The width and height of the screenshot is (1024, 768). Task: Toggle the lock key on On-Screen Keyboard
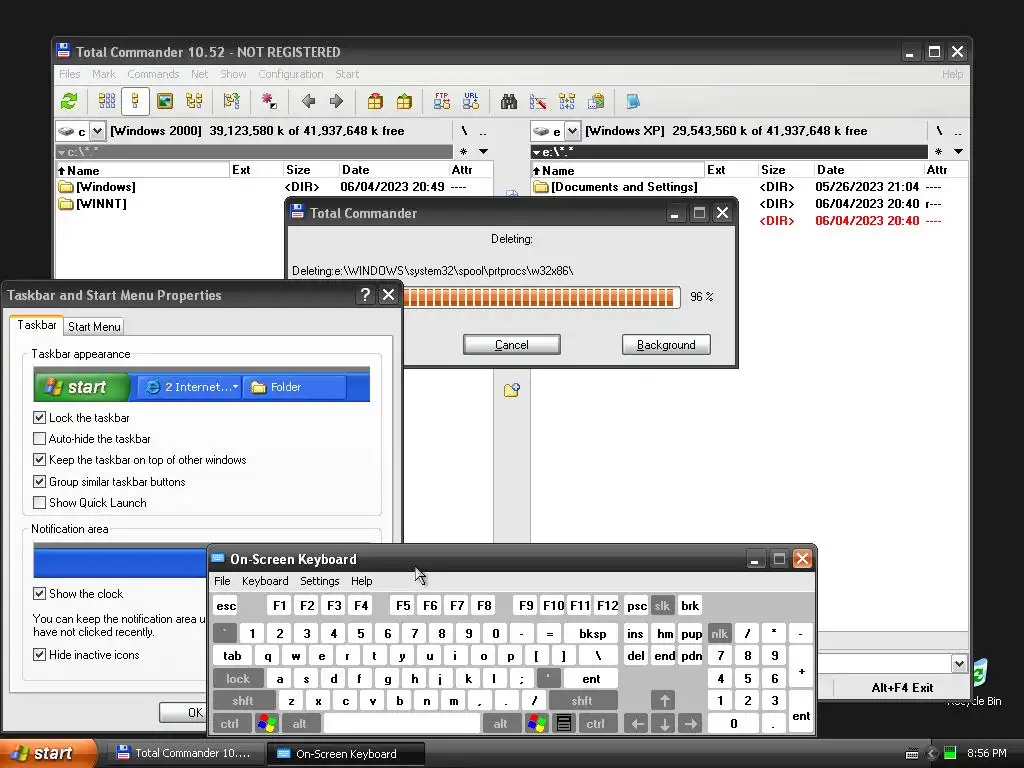[x=238, y=679]
